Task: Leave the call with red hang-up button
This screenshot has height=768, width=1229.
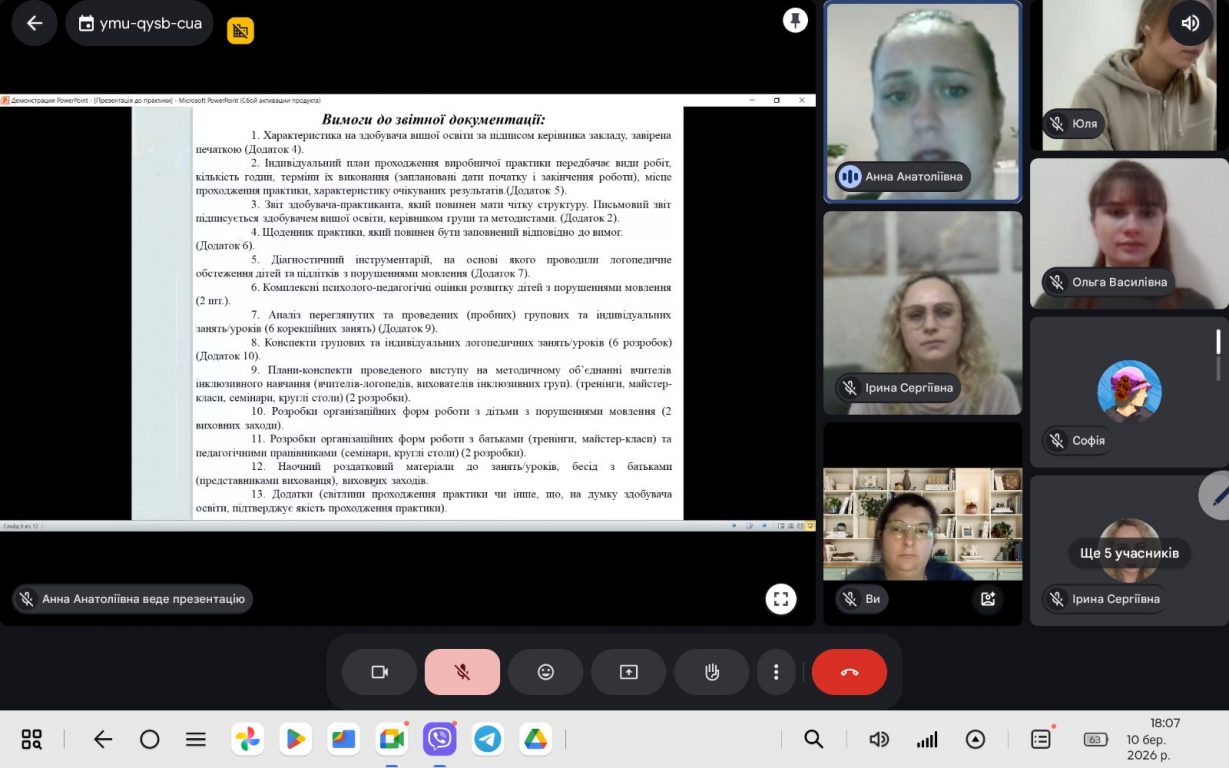Action: (849, 672)
